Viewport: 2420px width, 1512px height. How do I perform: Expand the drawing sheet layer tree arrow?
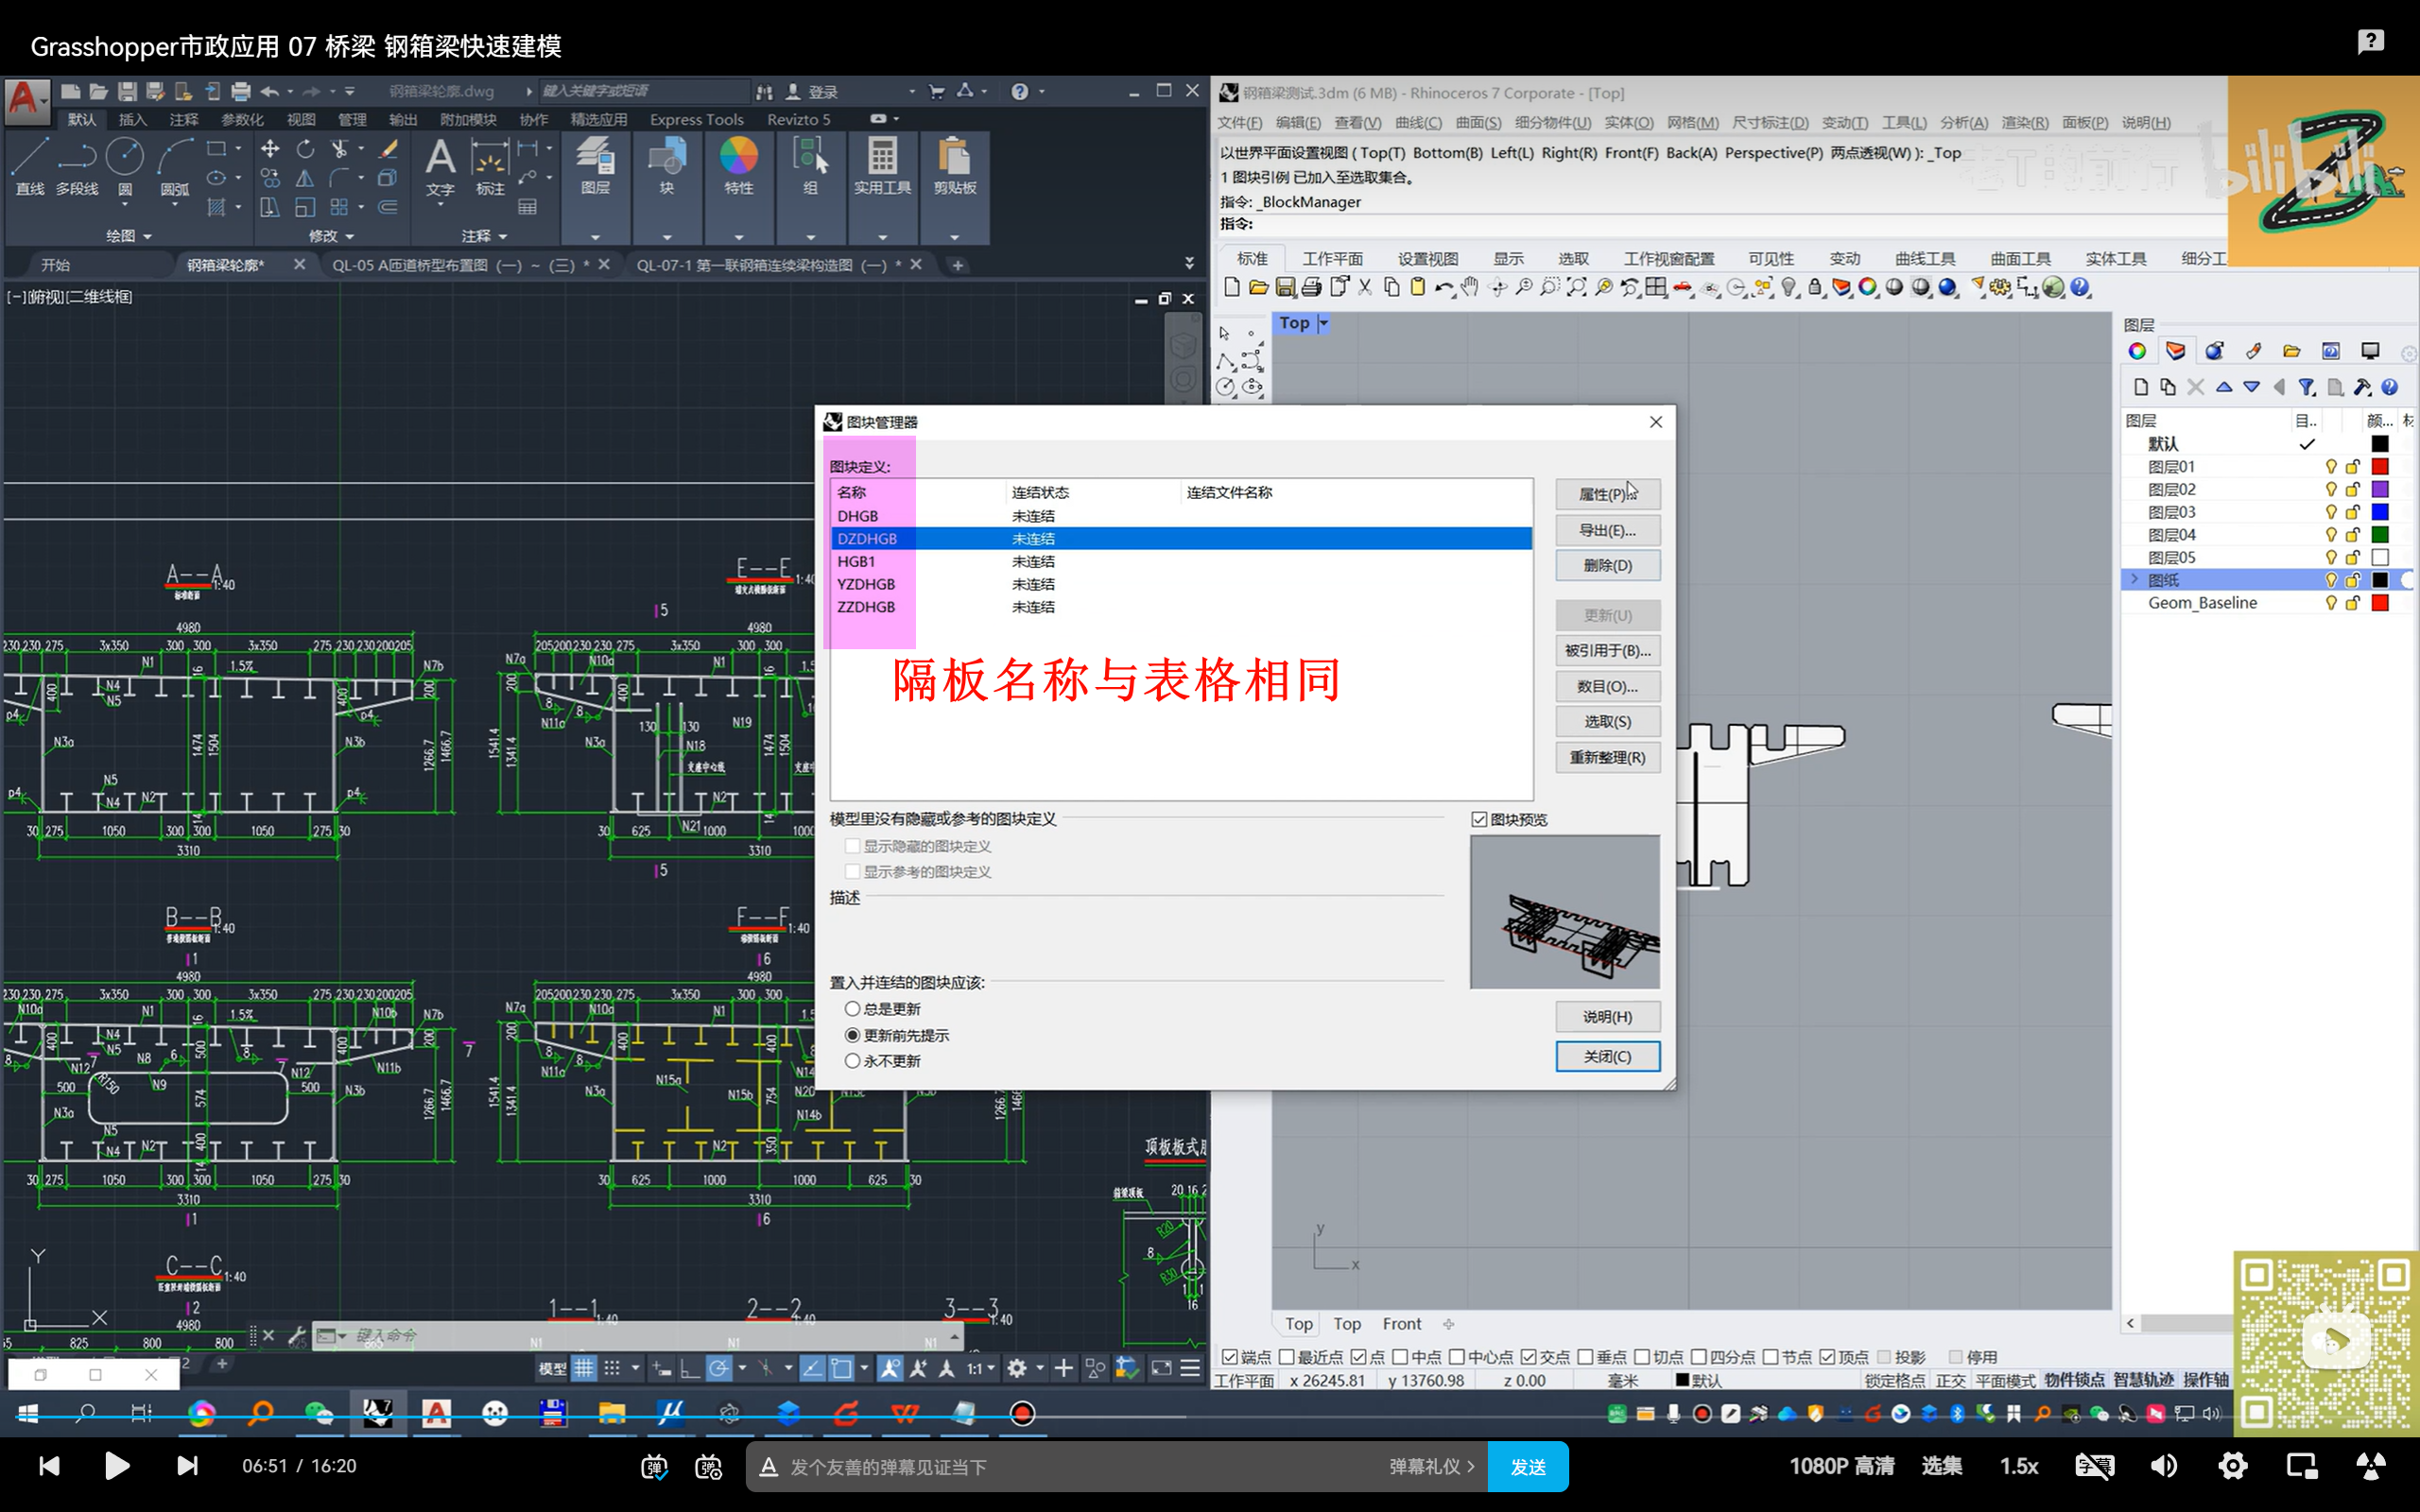point(2134,580)
